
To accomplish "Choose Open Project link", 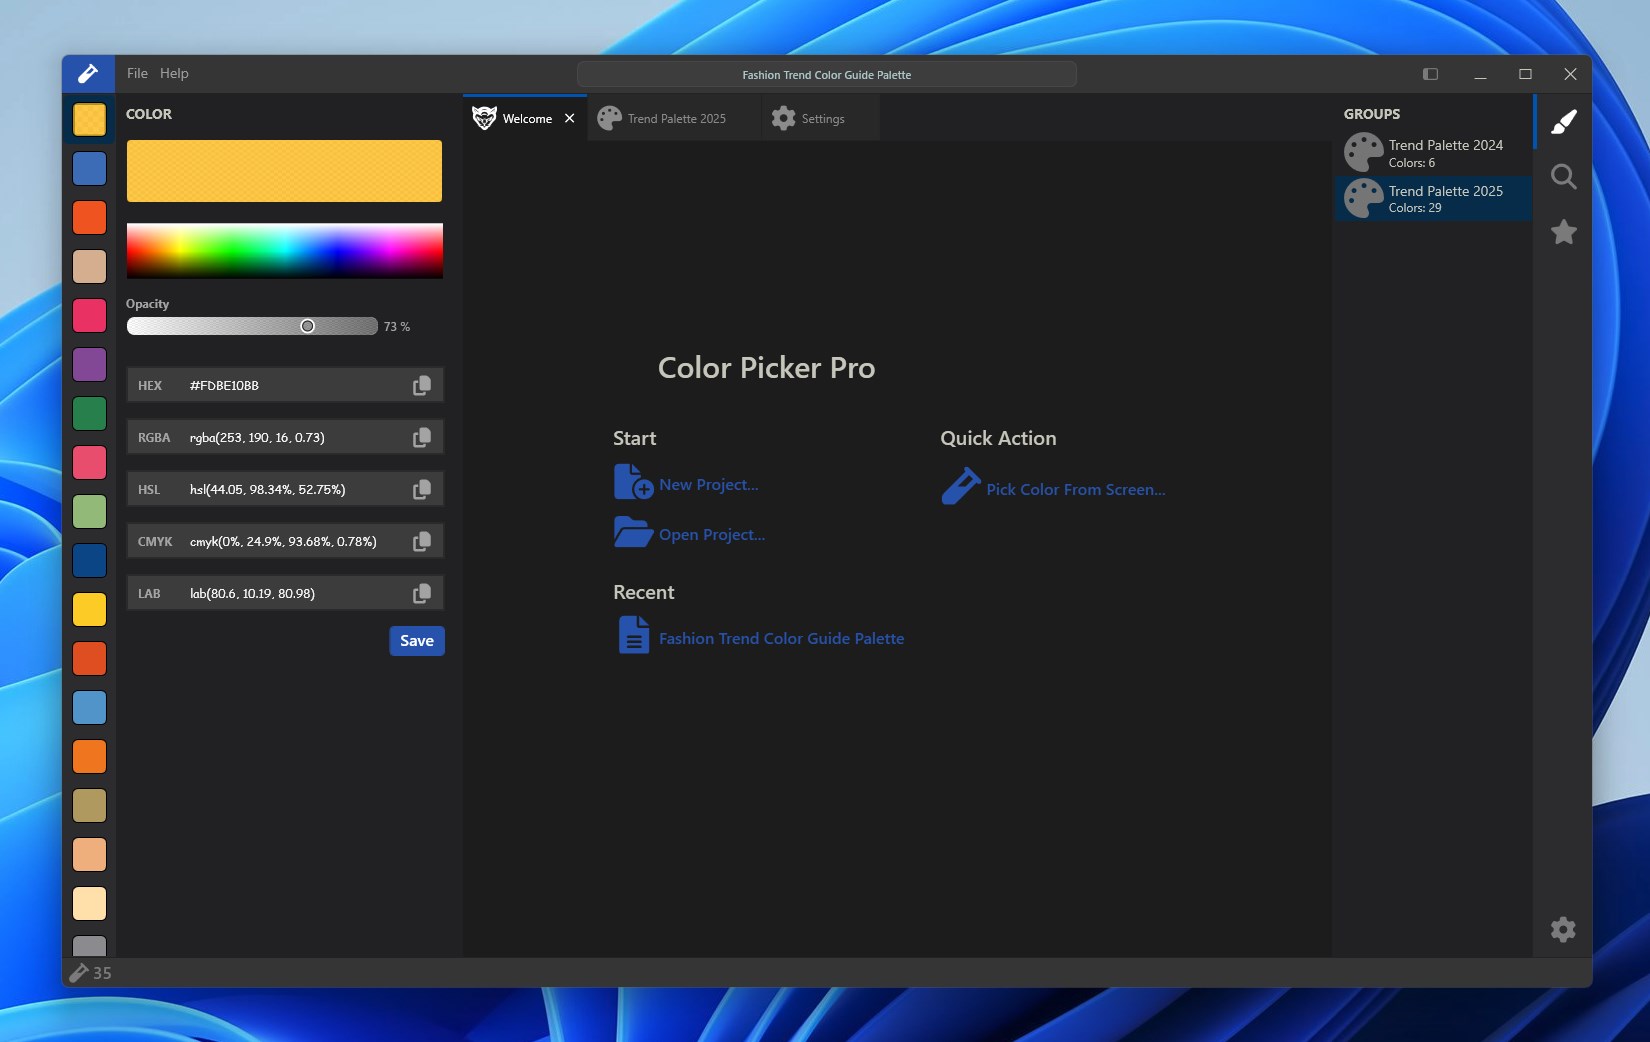I will tap(712, 535).
